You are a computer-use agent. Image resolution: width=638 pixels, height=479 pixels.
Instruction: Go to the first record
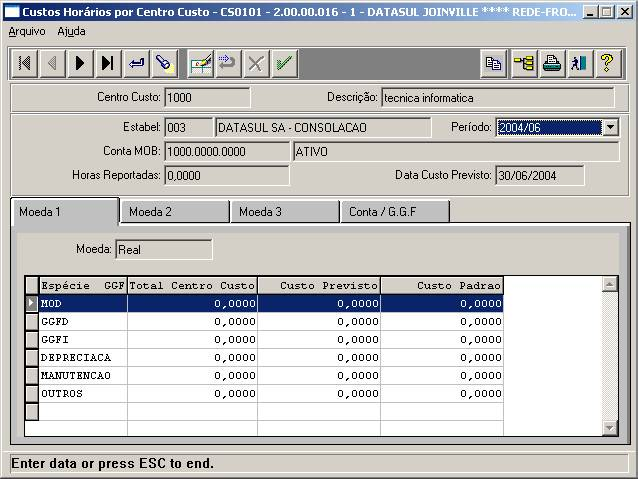(24, 63)
